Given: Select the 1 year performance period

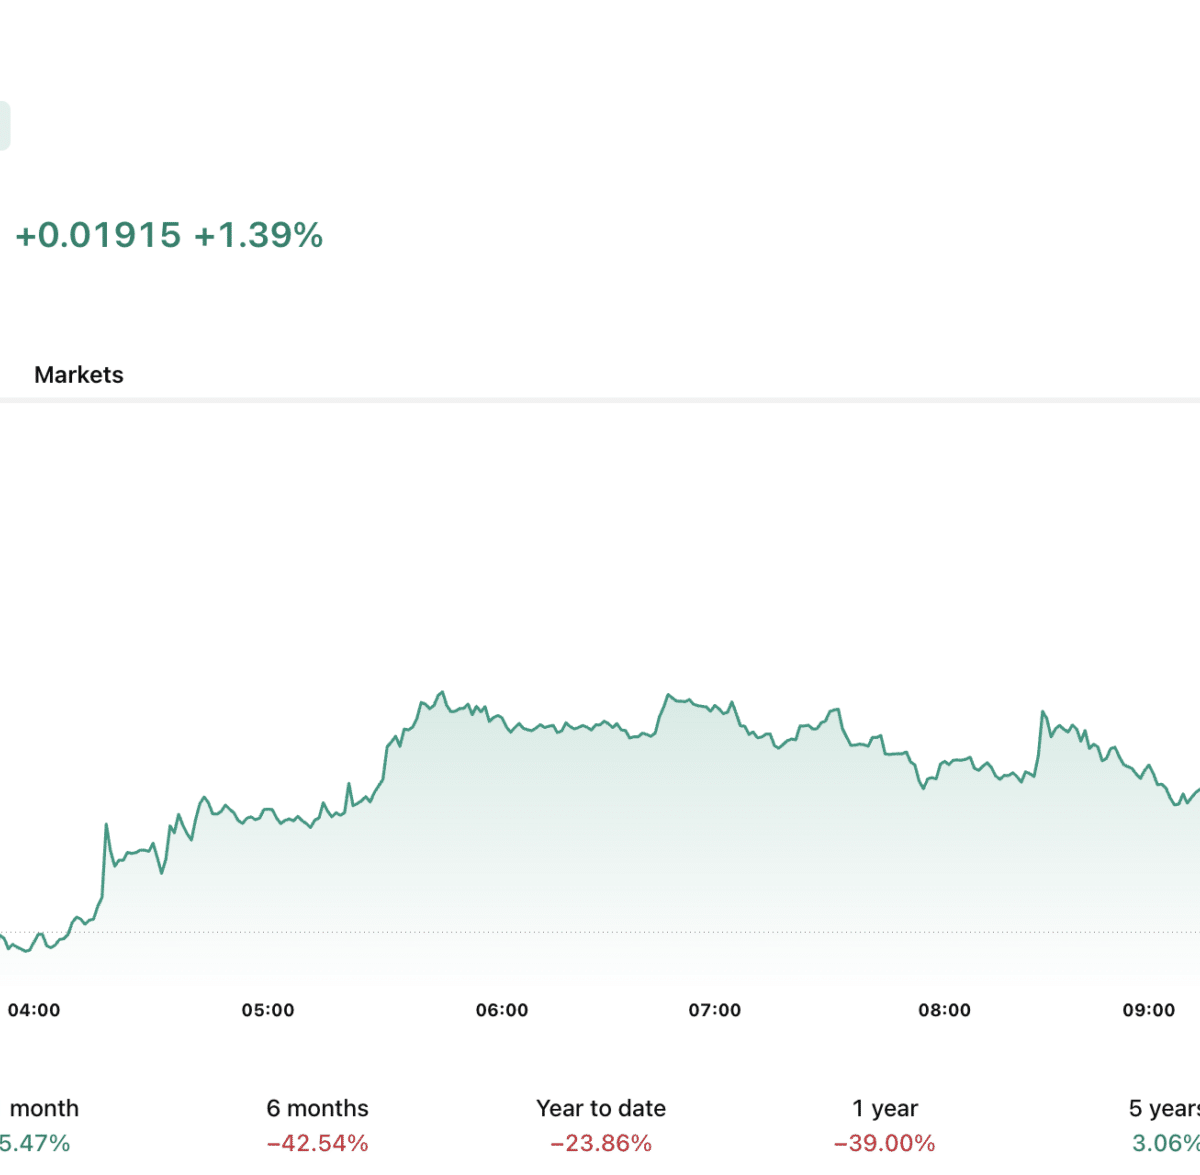Looking at the screenshot, I should (x=885, y=1108).
